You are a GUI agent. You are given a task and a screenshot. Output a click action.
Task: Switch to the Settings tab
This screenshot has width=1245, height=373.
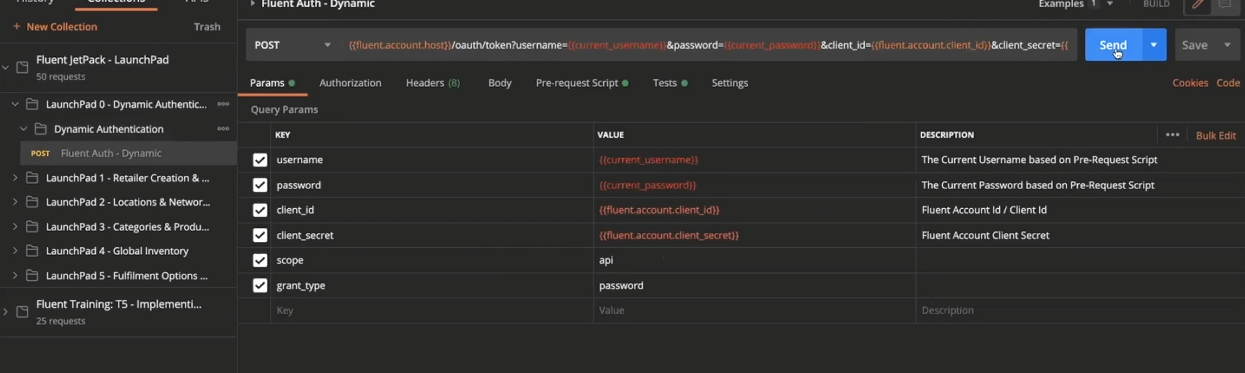coord(730,83)
